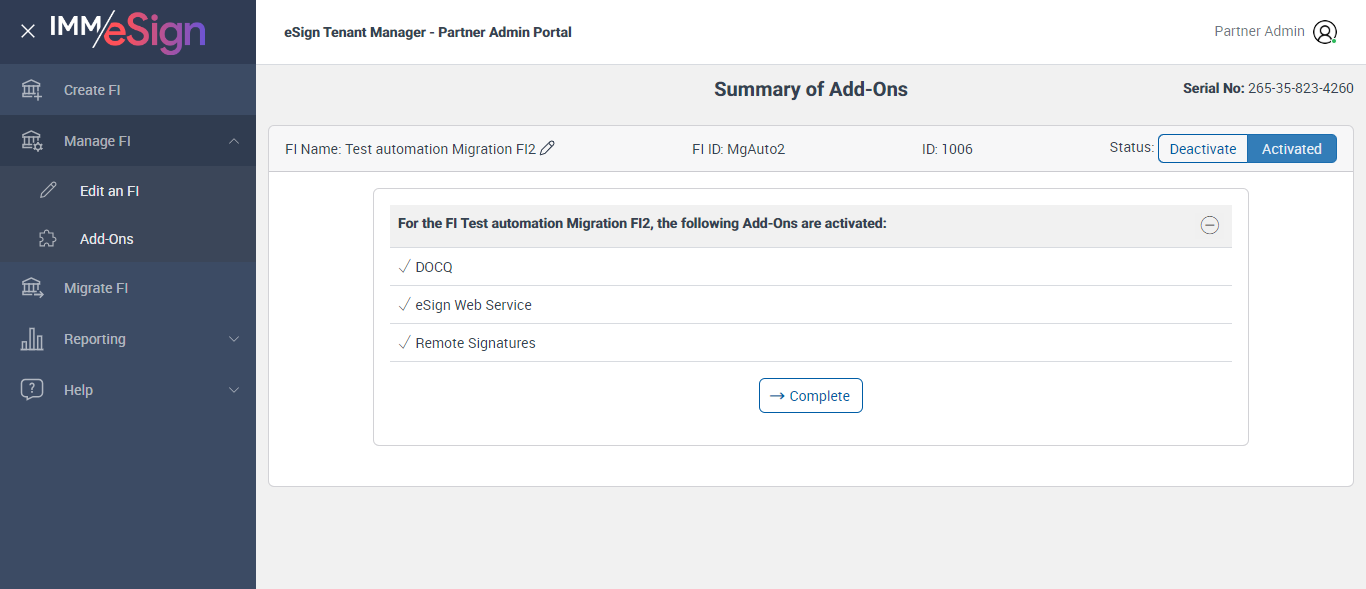The width and height of the screenshot is (1366, 589).
Task: Set status to Activated
Action: 1291,149
